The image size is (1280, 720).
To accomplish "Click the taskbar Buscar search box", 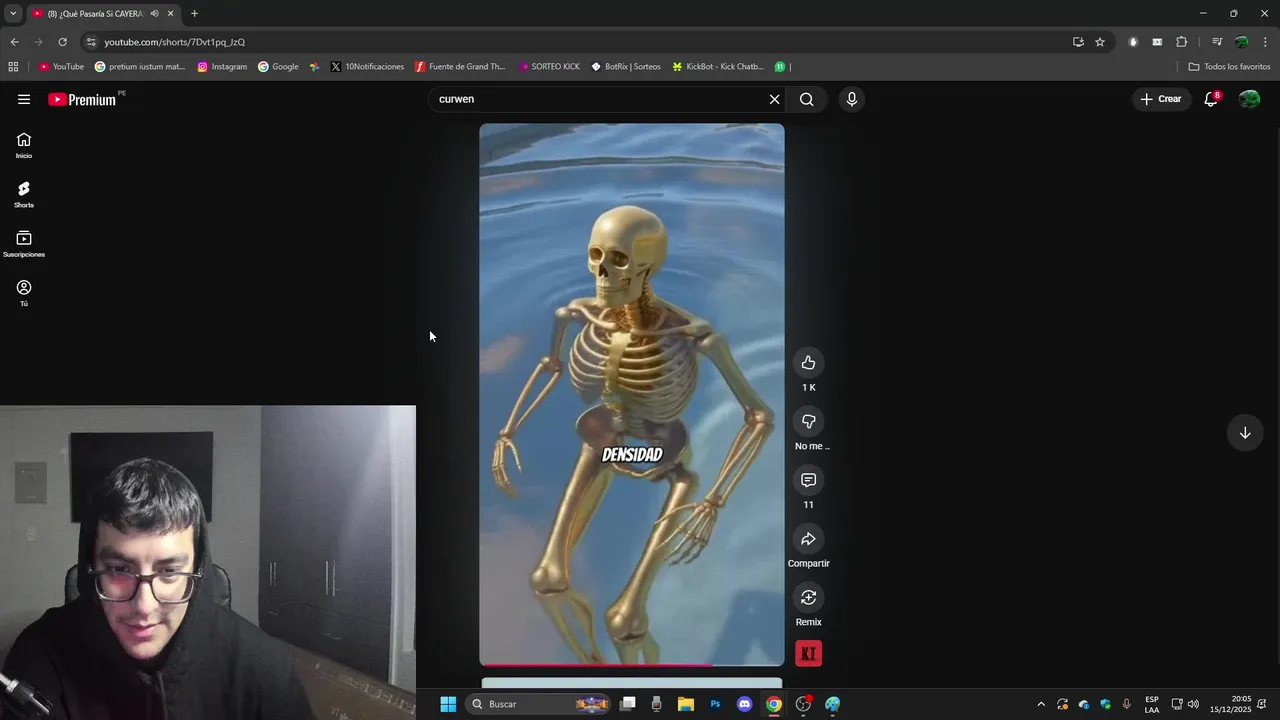I will click(x=540, y=704).
